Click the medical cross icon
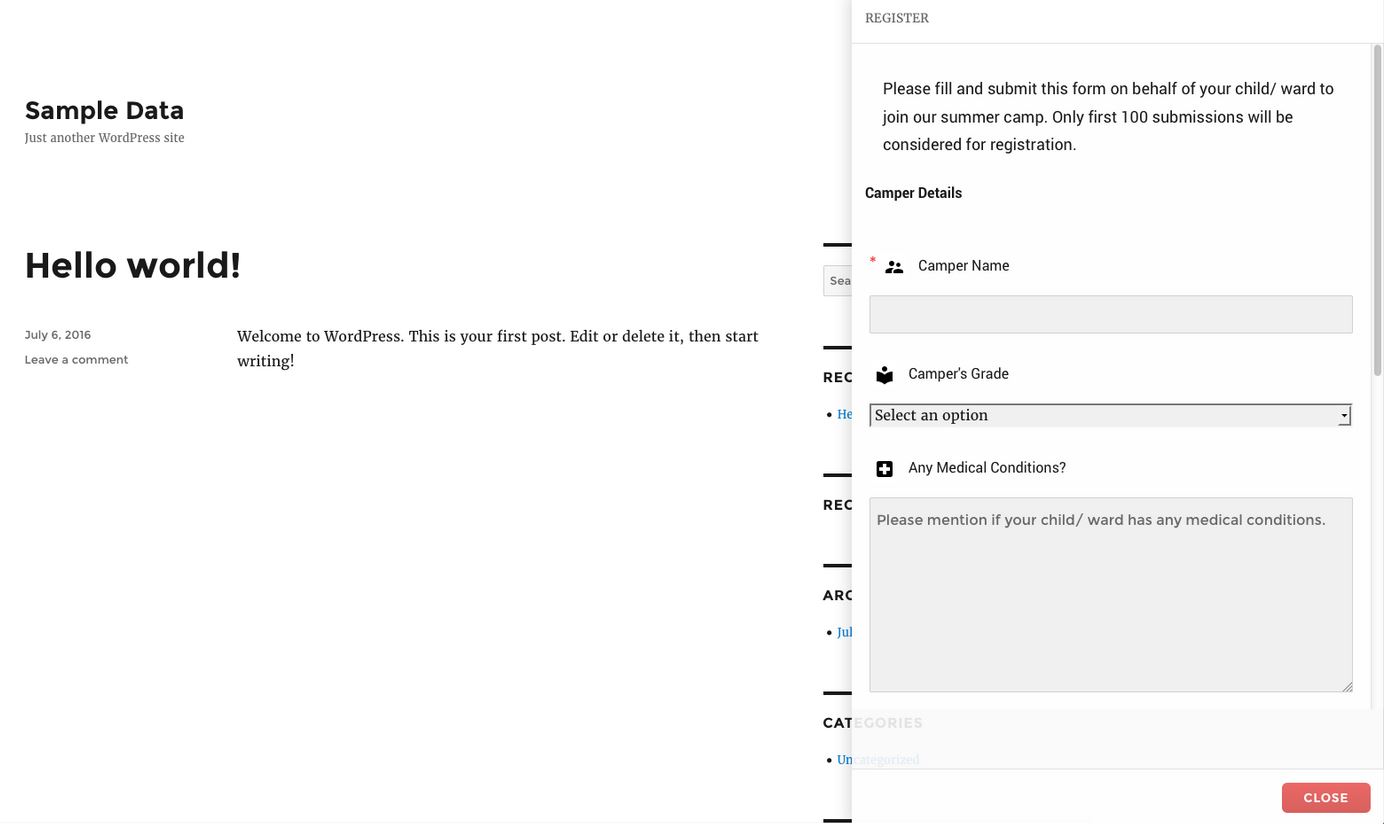Viewport: 1384px width, 824px height. coord(884,469)
